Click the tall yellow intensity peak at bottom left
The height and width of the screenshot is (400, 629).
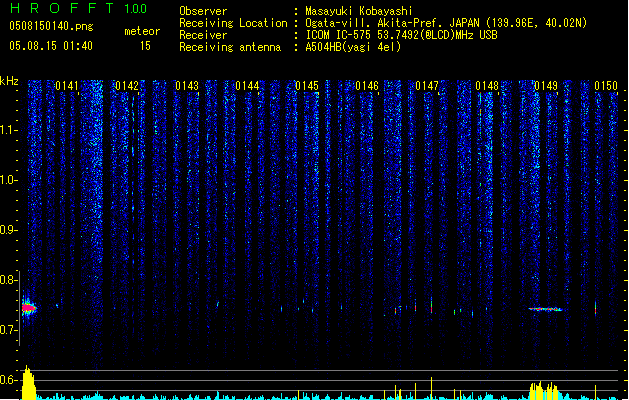coord(28,382)
